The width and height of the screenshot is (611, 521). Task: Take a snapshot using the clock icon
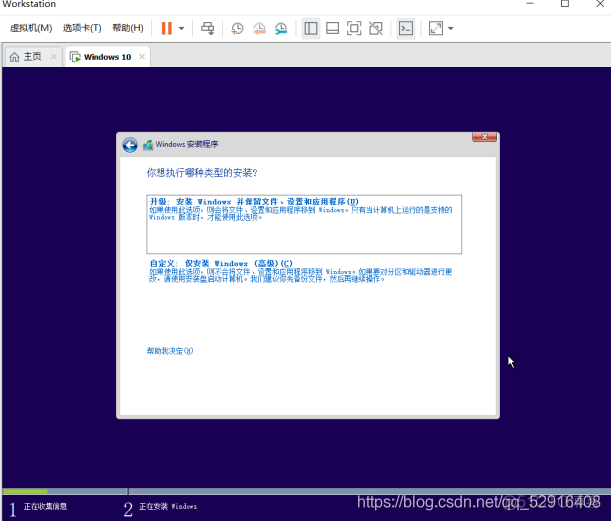point(237,28)
